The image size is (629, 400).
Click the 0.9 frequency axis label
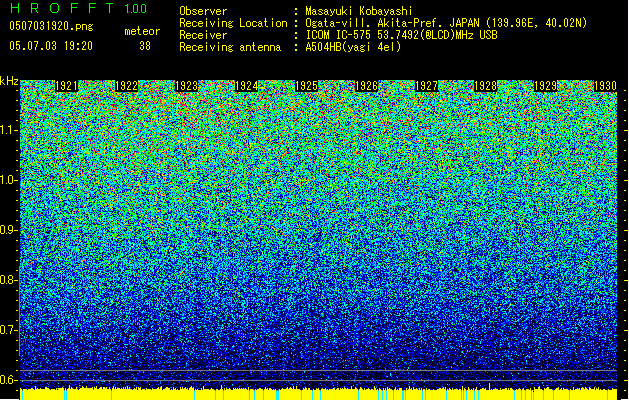point(8,230)
